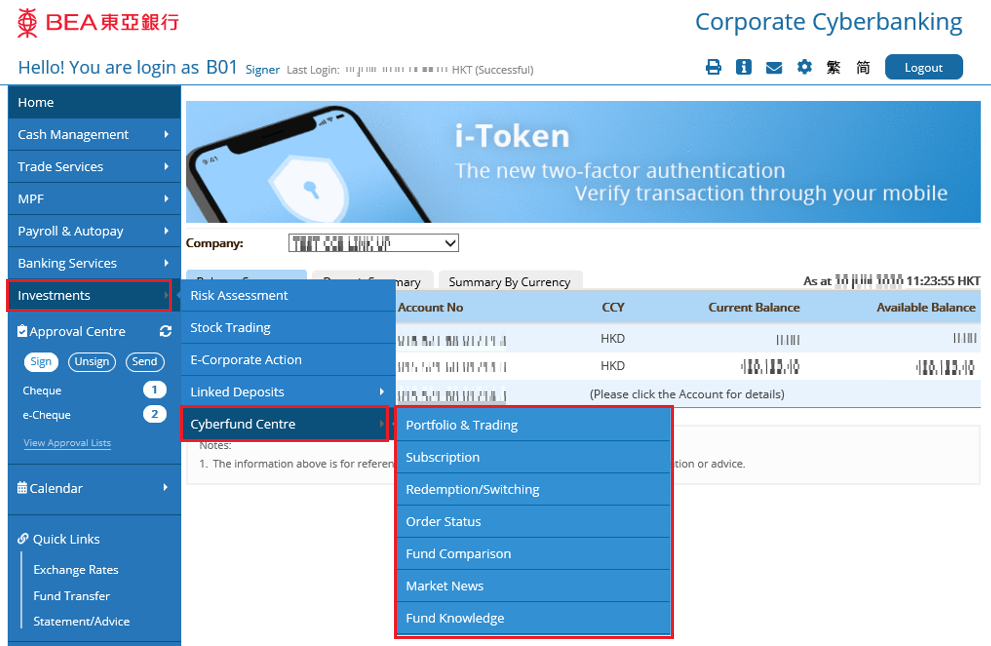Open Fund Transfer quick link
This screenshot has width=991, height=646.
point(71,595)
